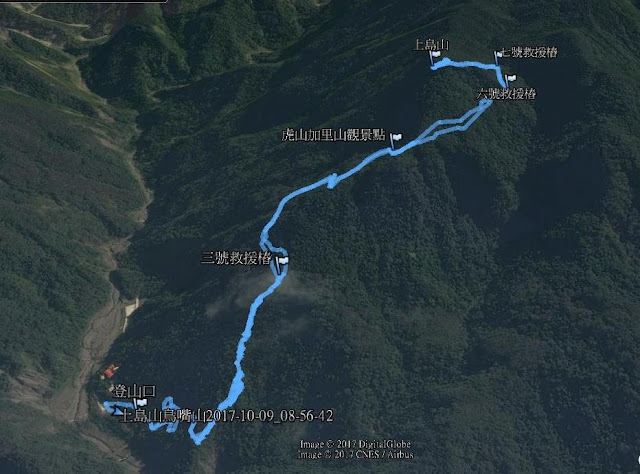This screenshot has height=474, width=640.
Task: Click the DigitalGlobe image copyright text
Action: click(x=355, y=444)
